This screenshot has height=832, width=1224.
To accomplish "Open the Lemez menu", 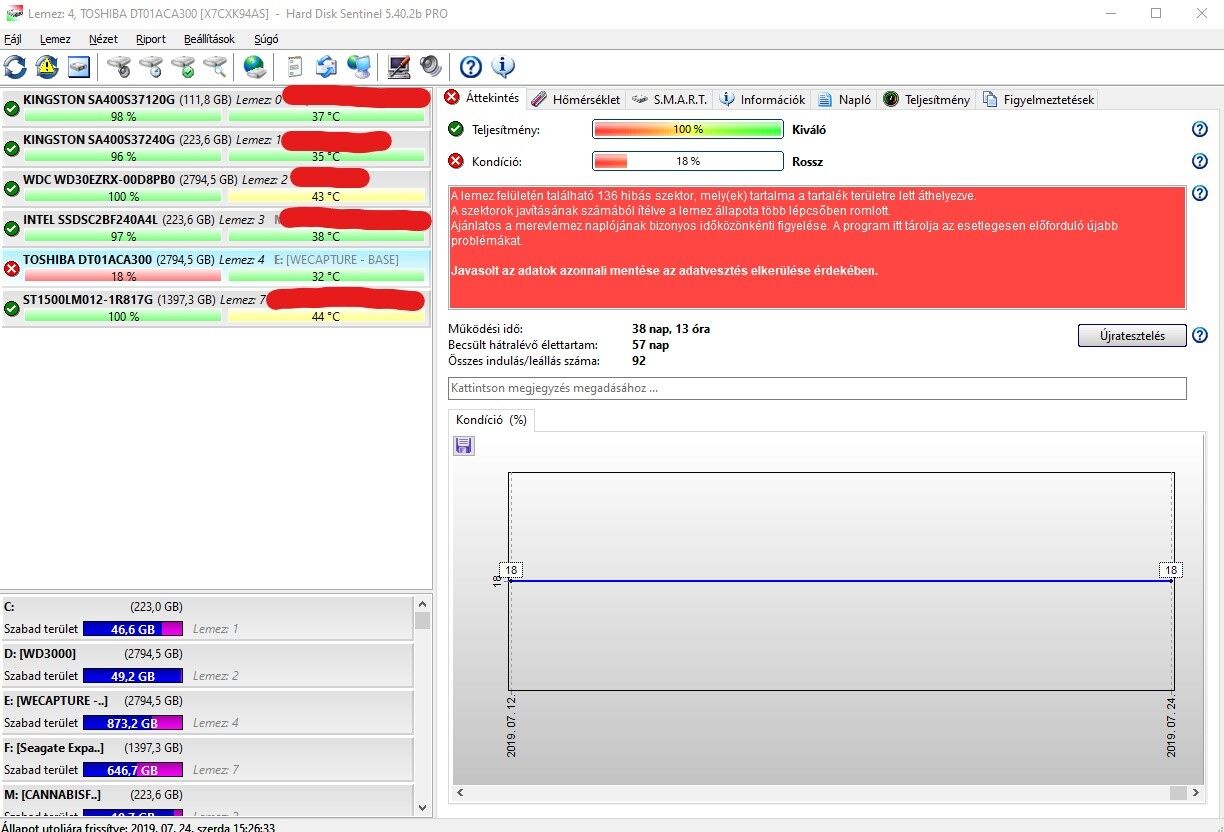I will 55,39.
